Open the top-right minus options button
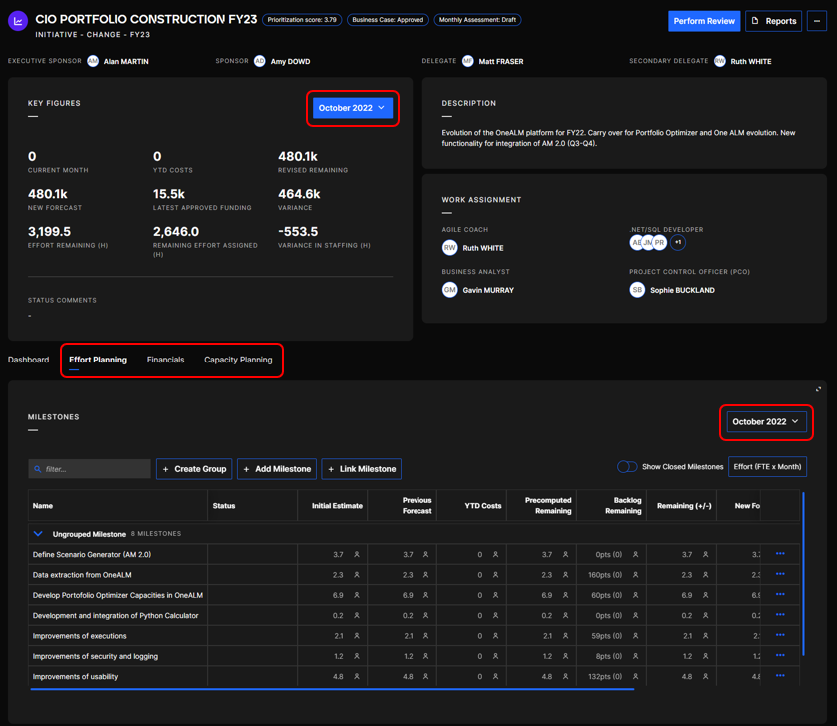The height and width of the screenshot is (726, 837). [817, 21]
